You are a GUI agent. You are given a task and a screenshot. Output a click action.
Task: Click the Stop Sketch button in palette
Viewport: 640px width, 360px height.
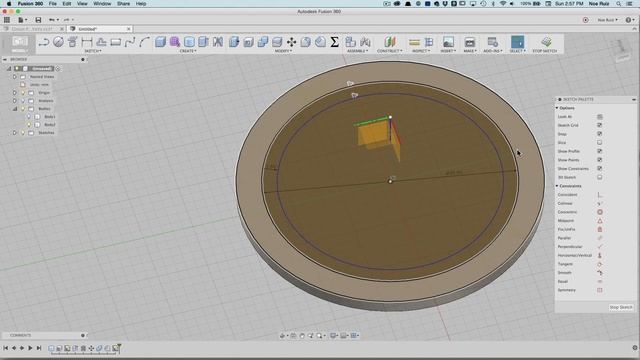(621, 307)
